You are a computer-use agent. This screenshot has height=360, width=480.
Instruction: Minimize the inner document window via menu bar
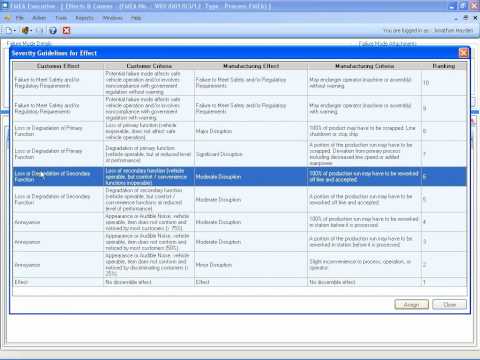click(455, 18)
